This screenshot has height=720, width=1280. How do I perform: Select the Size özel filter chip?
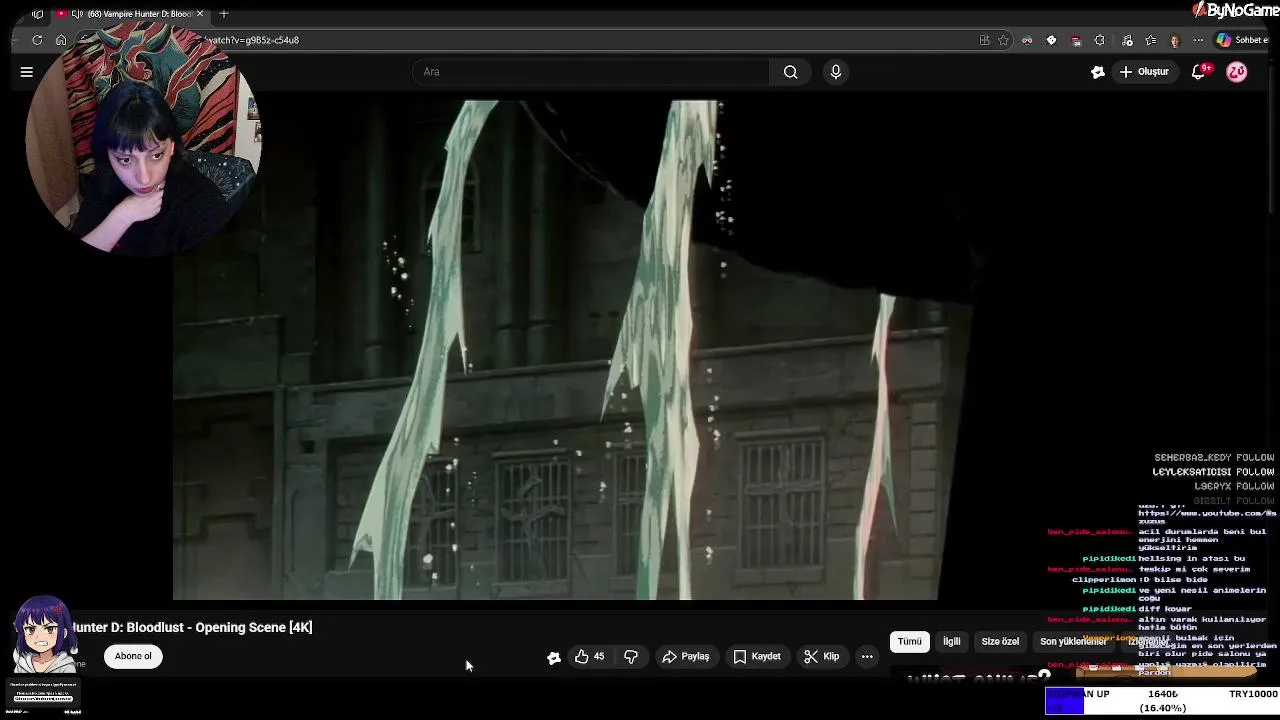tap(1000, 641)
